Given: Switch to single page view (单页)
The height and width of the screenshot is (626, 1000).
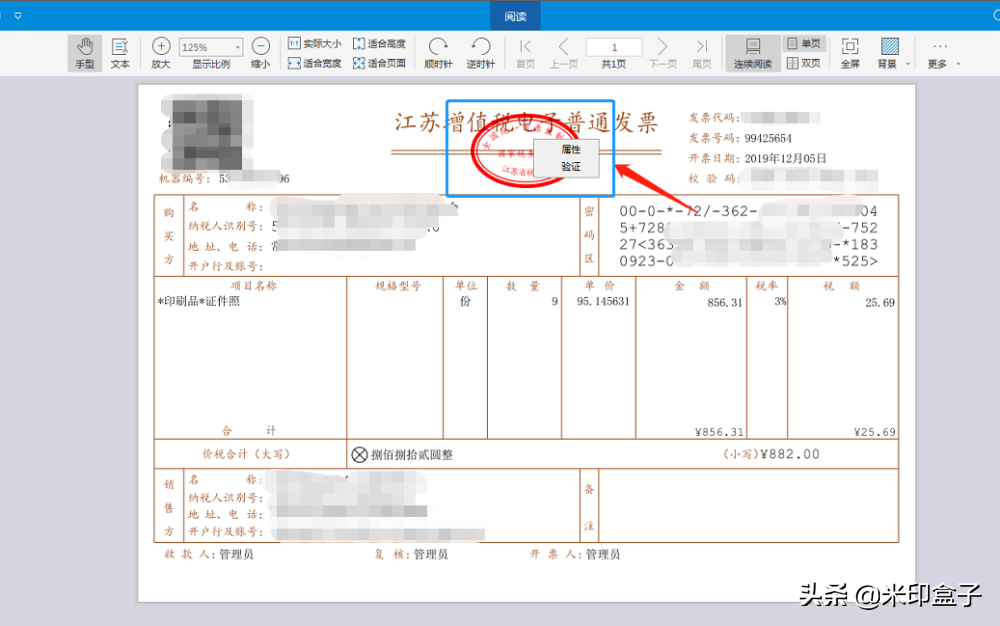Looking at the screenshot, I should 804,43.
